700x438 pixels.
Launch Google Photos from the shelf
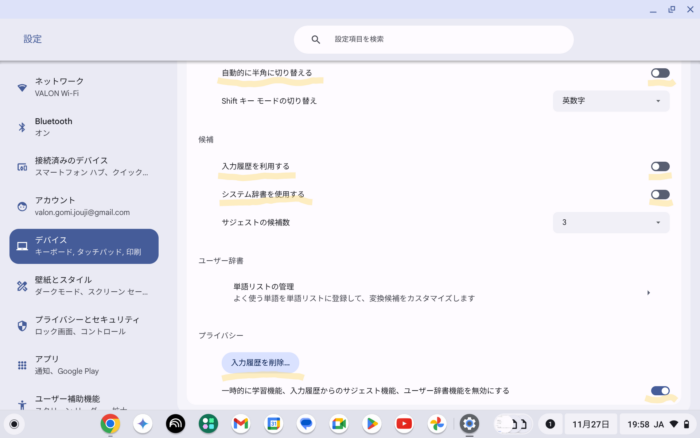[x=437, y=424]
